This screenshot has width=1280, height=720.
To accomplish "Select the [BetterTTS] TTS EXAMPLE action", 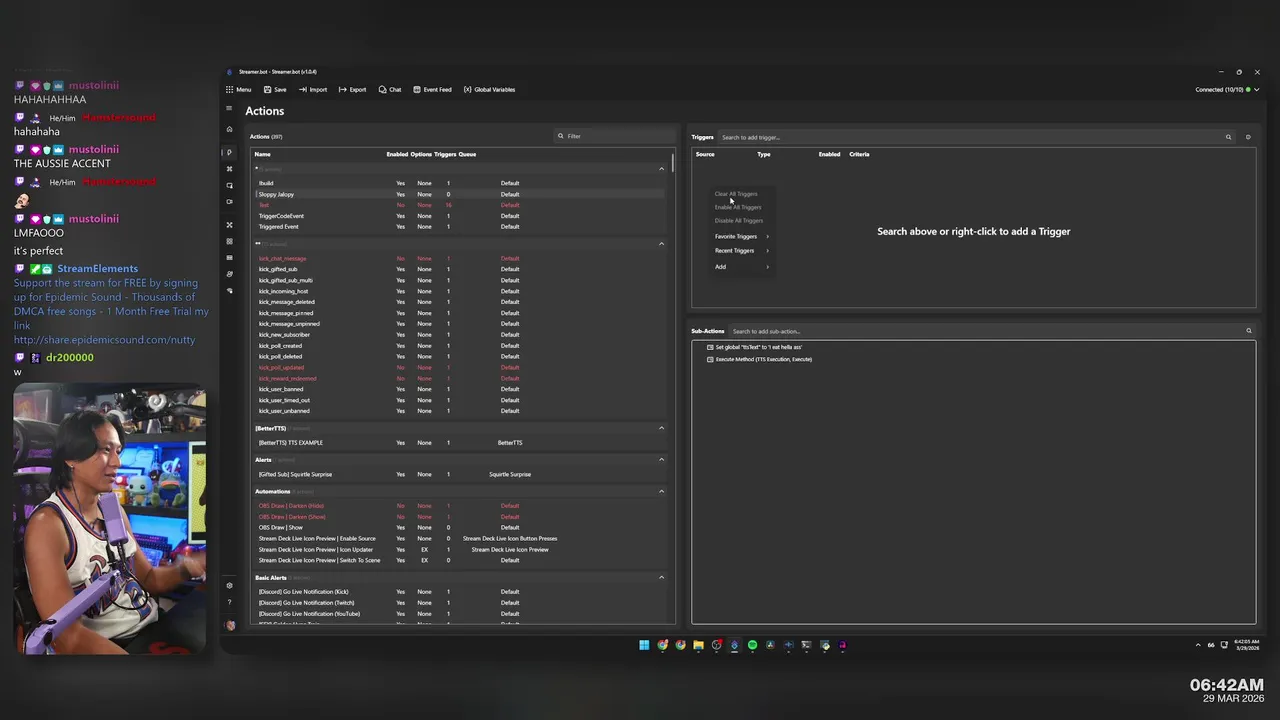I will [460, 443].
